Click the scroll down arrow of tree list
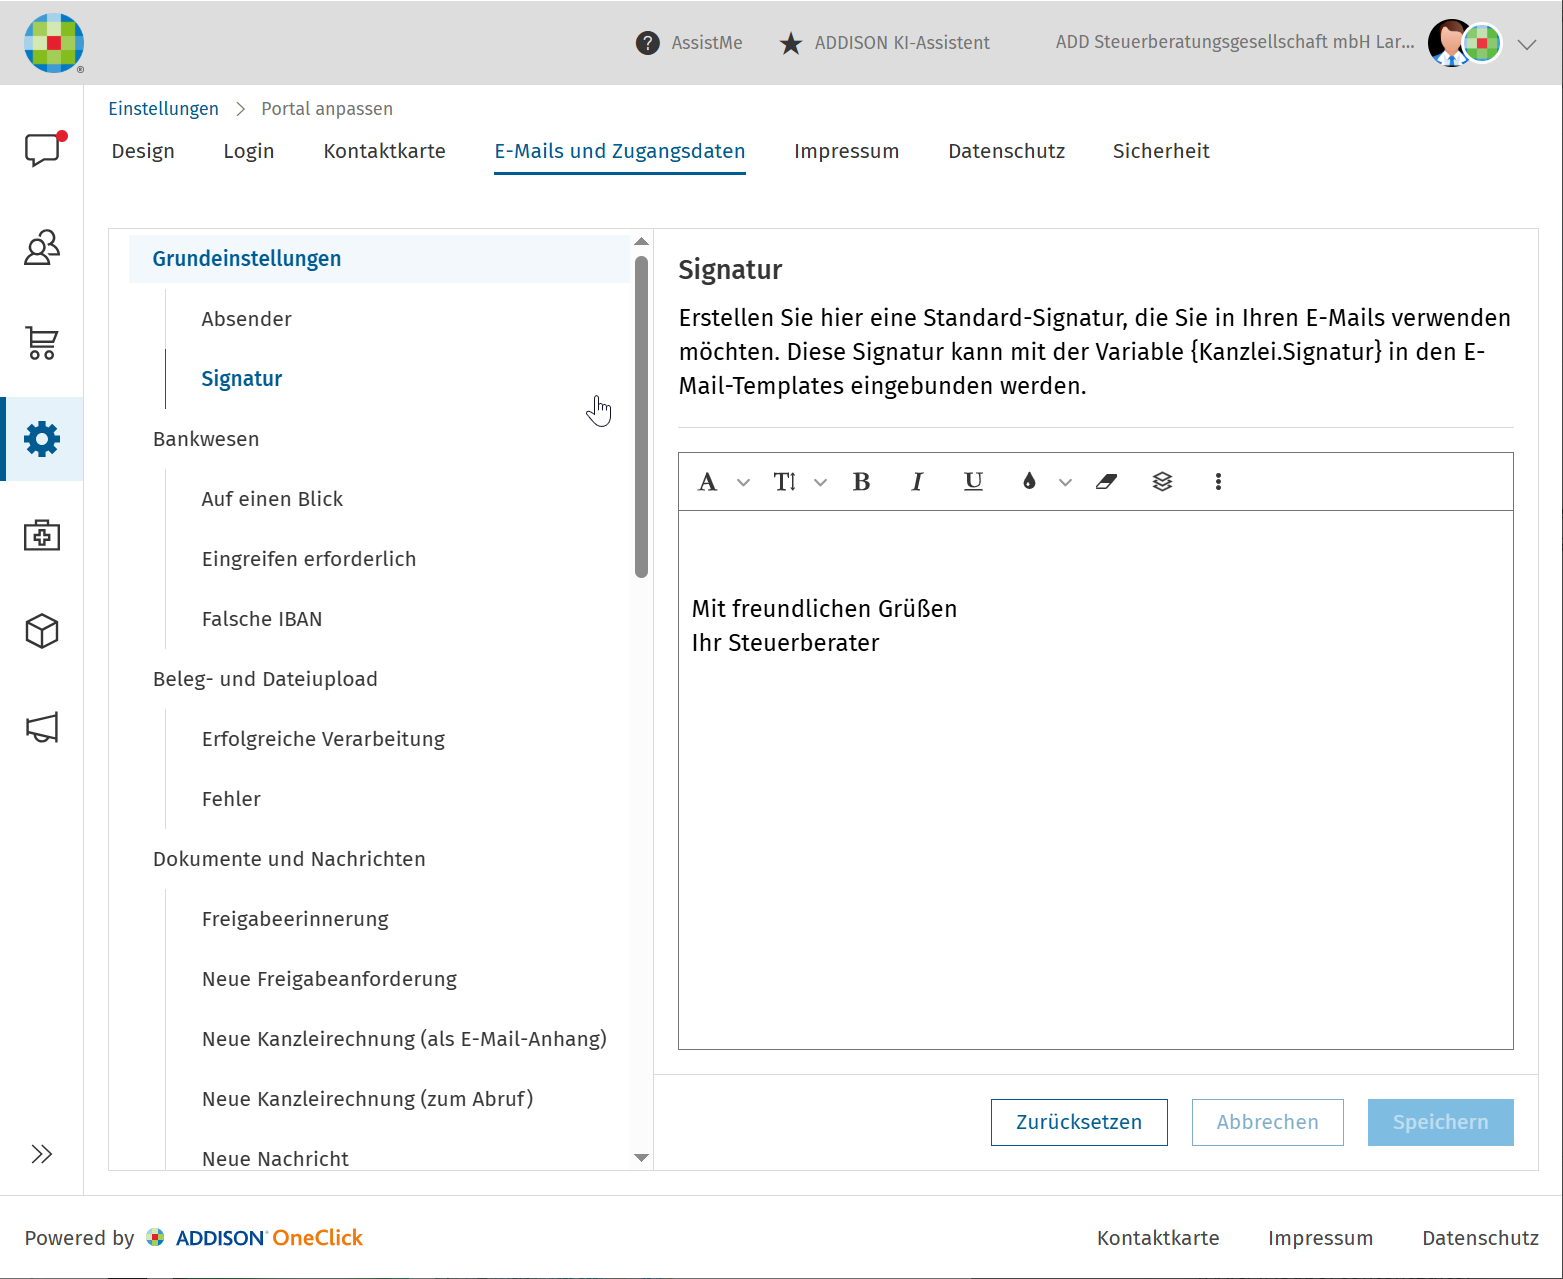 coord(642,1158)
